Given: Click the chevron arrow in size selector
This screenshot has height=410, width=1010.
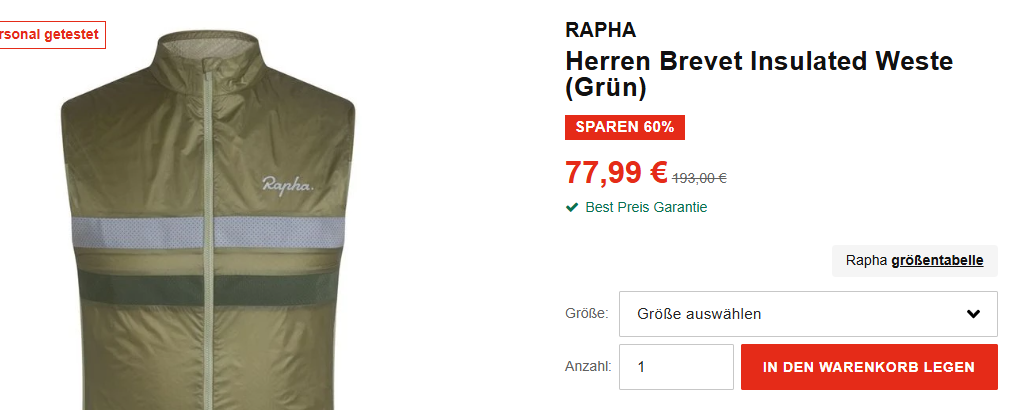Looking at the screenshot, I should (973, 314).
